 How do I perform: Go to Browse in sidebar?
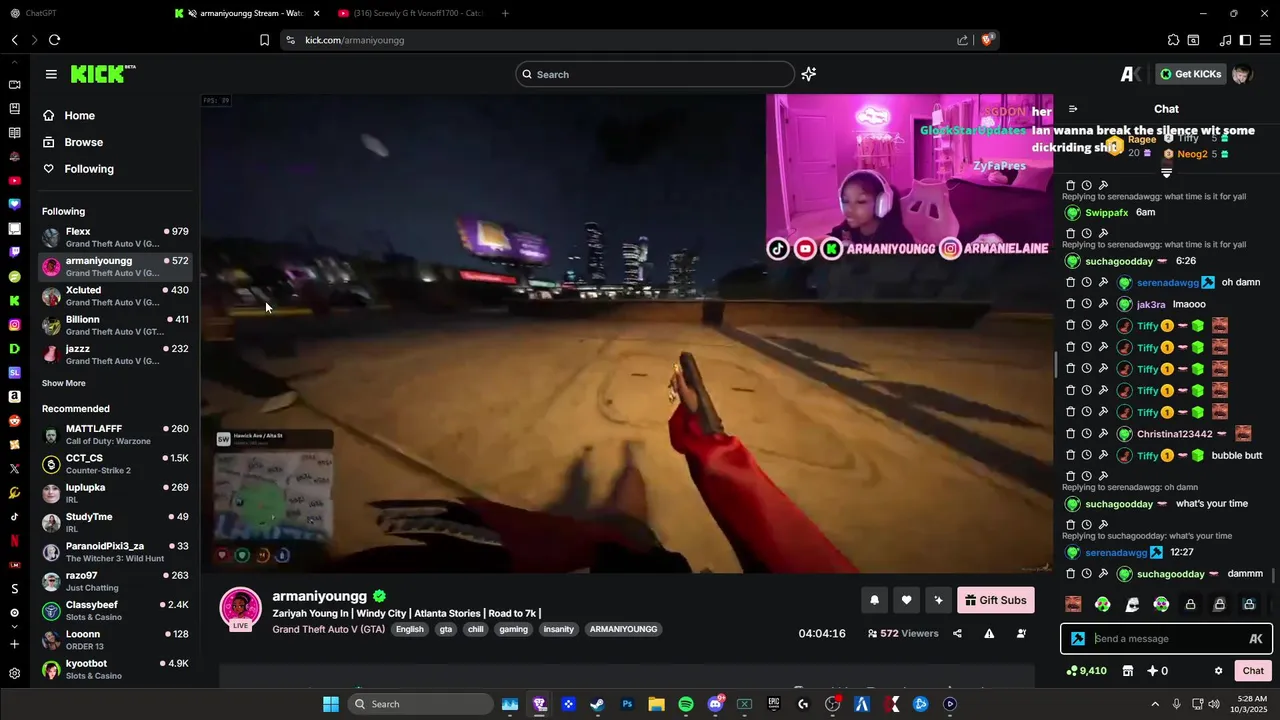pos(72,142)
